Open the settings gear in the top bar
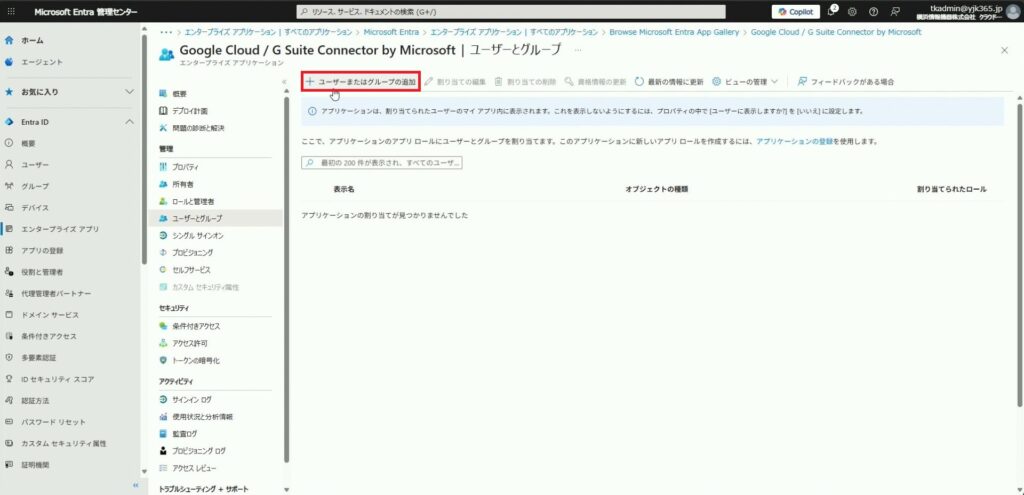 click(852, 12)
